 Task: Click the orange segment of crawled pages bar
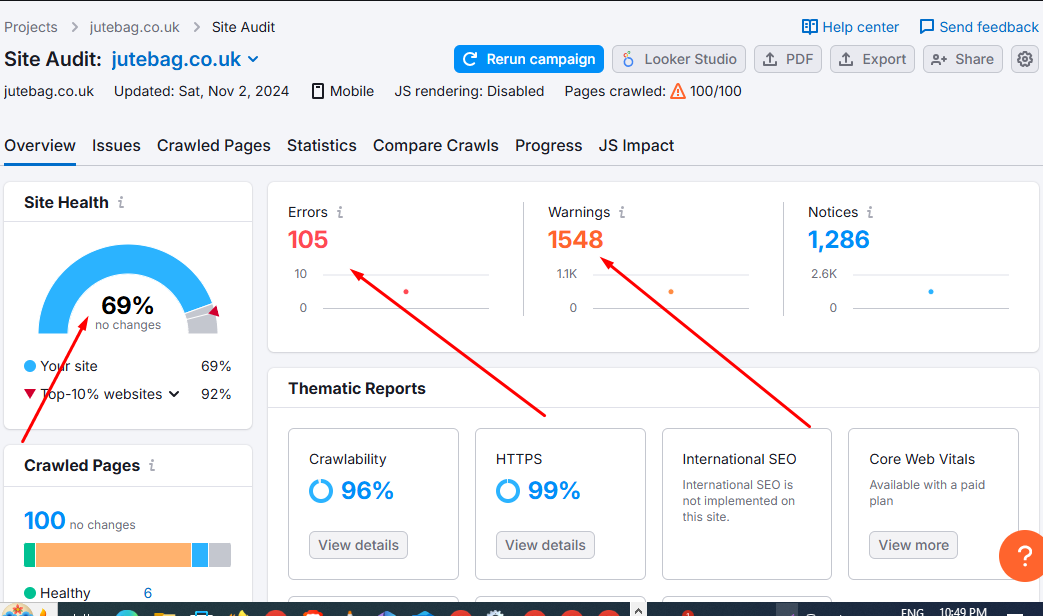coord(113,555)
